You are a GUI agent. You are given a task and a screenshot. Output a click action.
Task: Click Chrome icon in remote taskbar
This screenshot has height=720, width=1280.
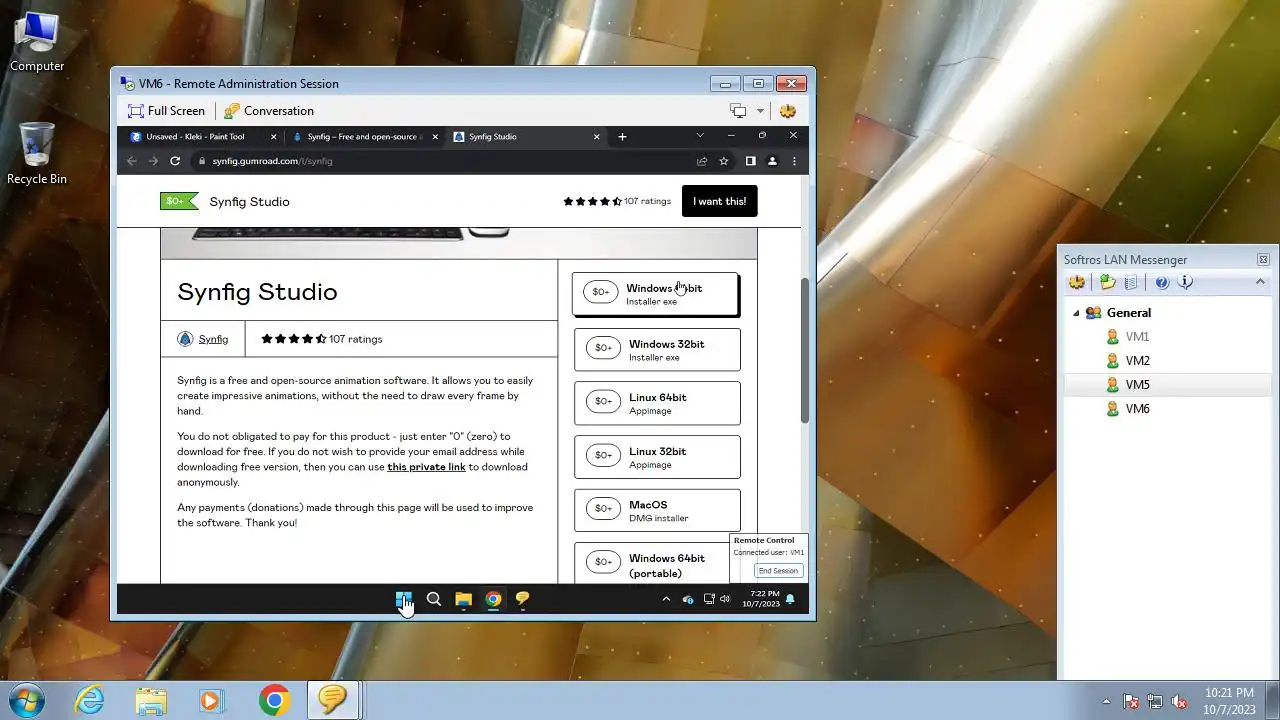point(493,599)
